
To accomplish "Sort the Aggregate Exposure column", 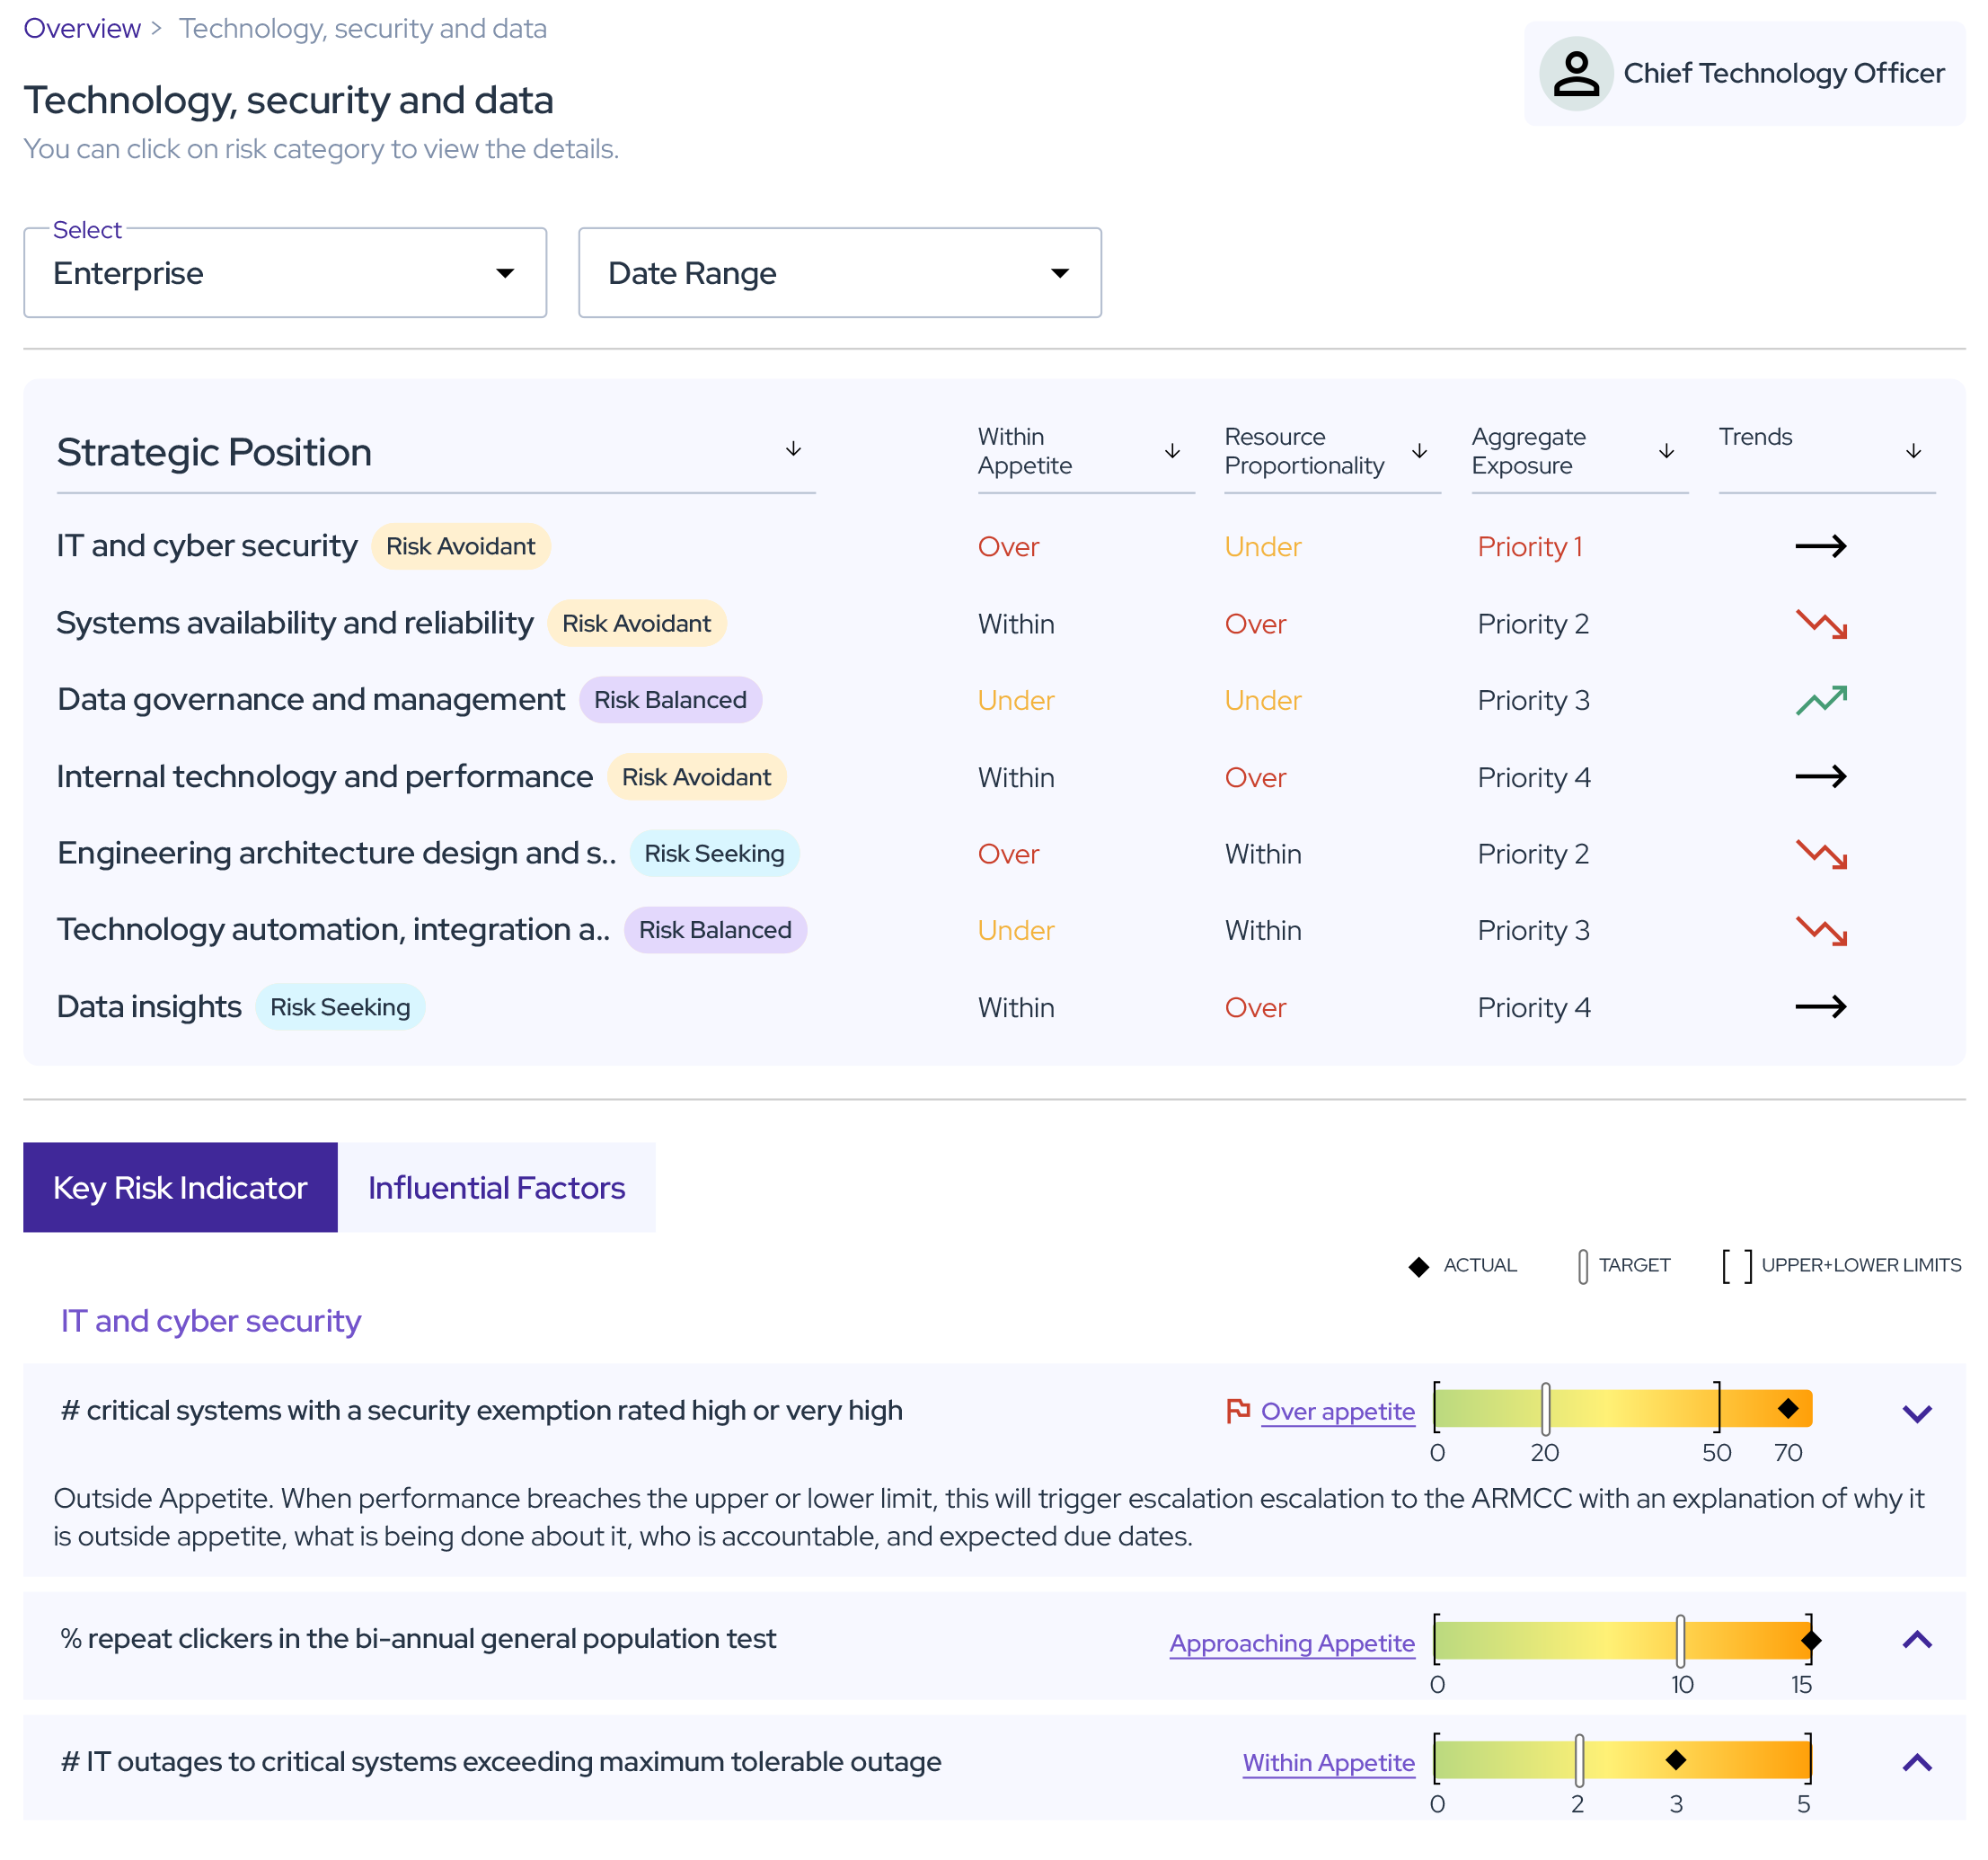I will tap(1666, 451).
